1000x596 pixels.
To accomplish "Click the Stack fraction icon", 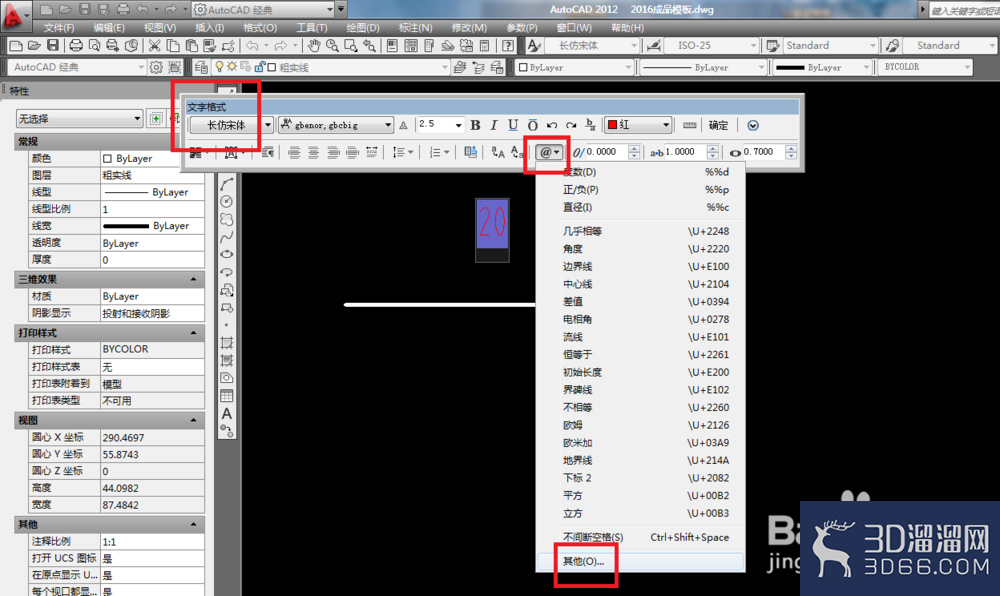I will (591, 126).
